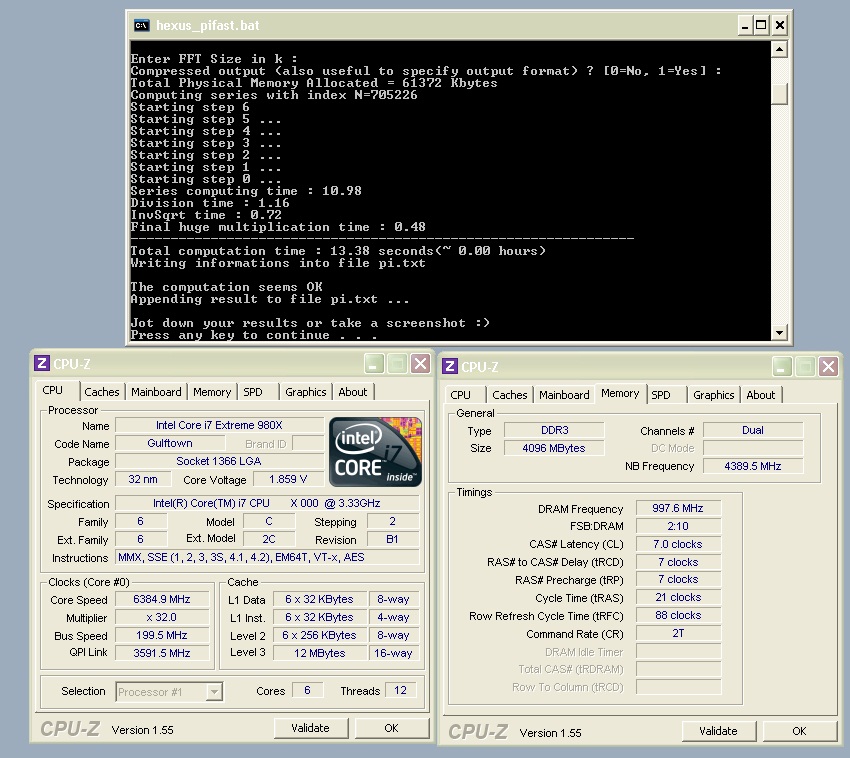Click the command prompt icon in title bar

pyautogui.click(x=142, y=25)
